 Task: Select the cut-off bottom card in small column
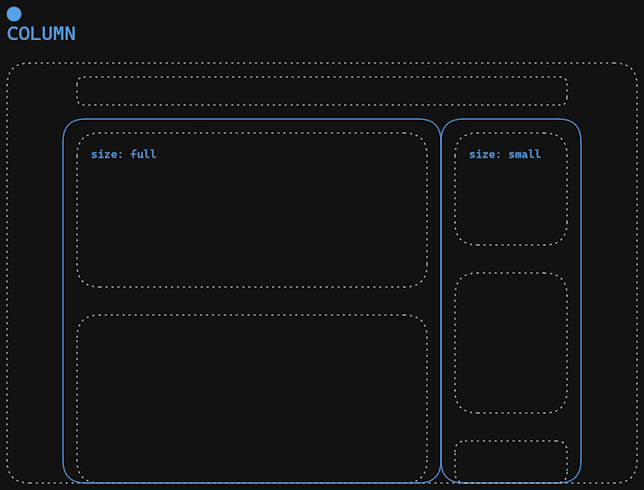(511, 462)
